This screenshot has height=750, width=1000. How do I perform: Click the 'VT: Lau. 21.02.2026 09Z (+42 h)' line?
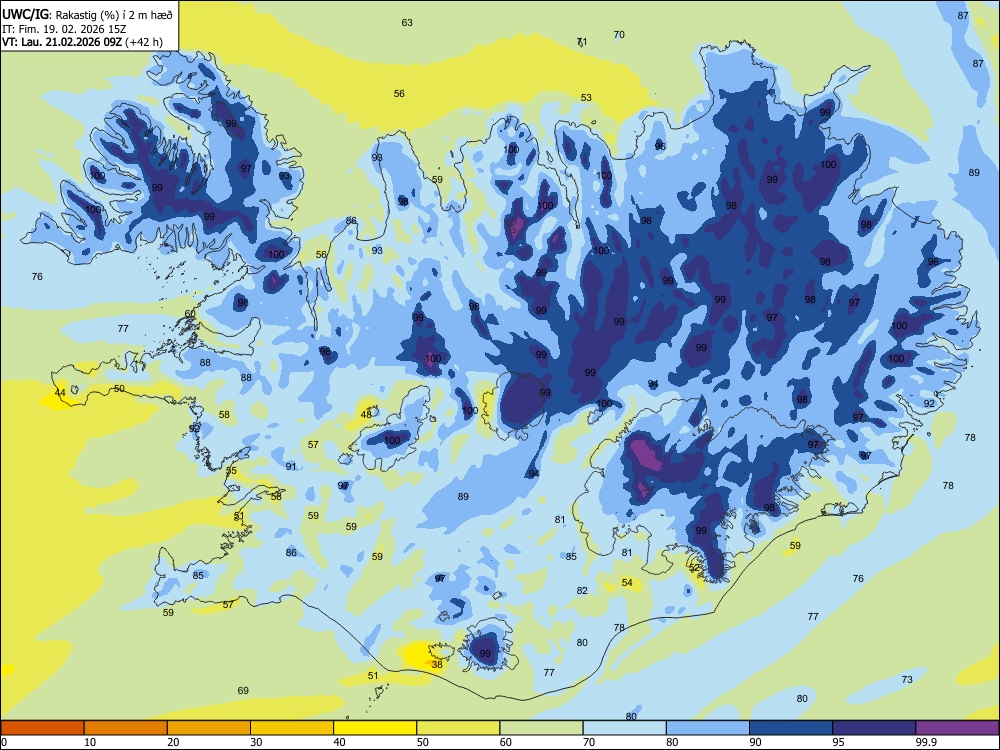[x=82, y=42]
